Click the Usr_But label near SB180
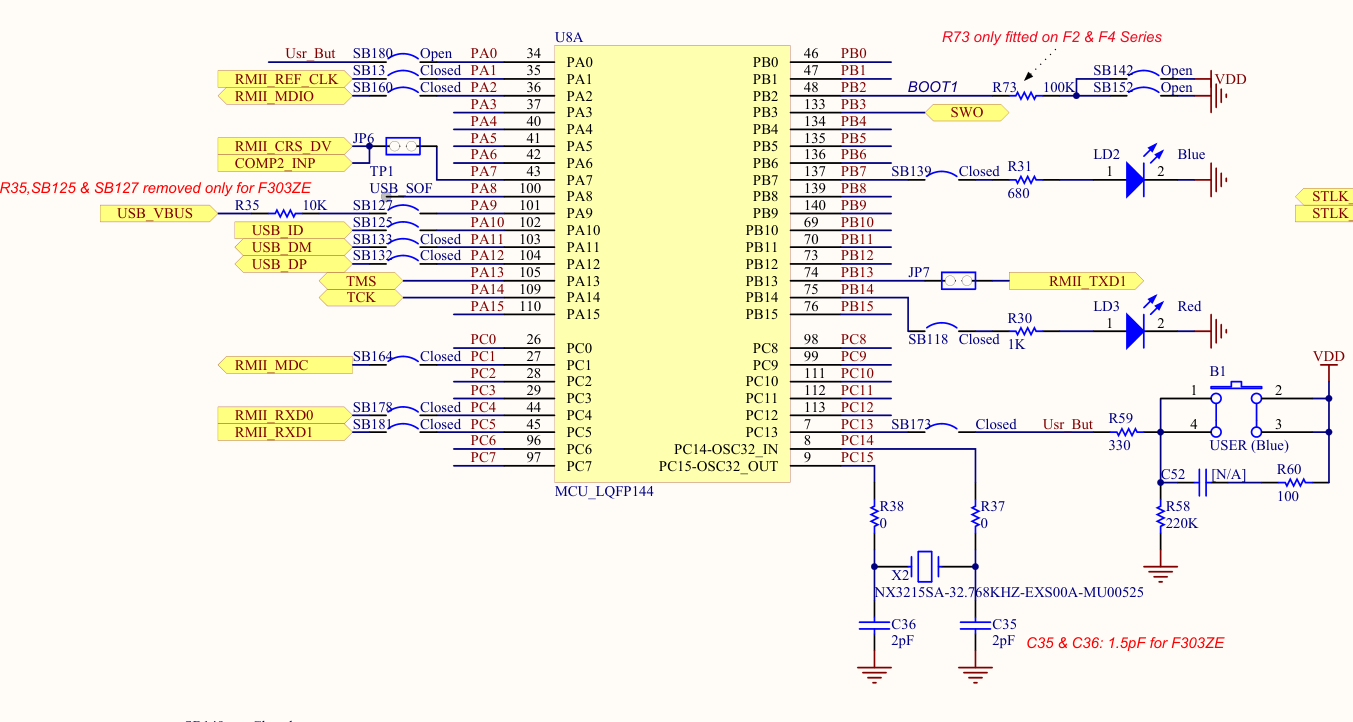The image size is (1353, 722). point(310,53)
